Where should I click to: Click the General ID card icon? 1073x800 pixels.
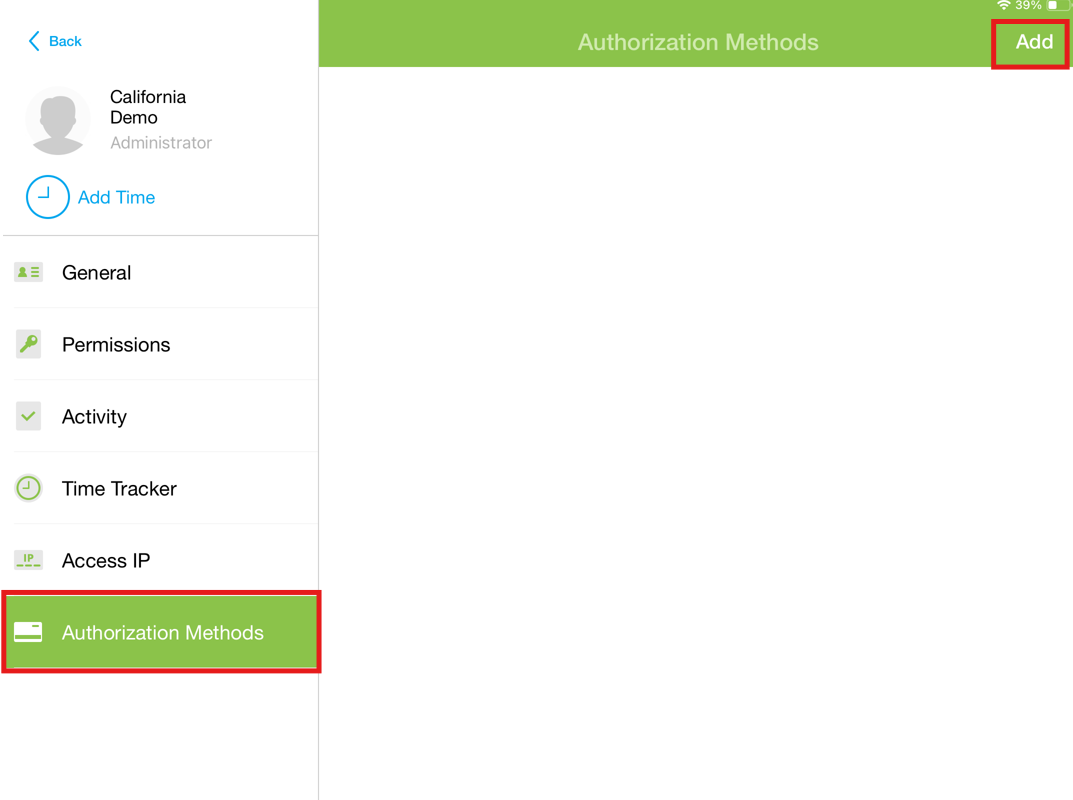(28, 272)
